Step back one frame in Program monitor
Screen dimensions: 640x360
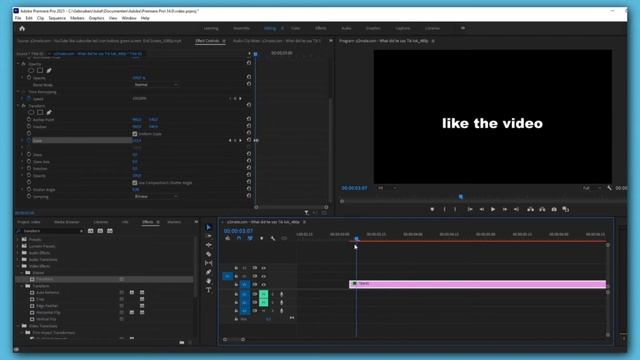point(482,209)
